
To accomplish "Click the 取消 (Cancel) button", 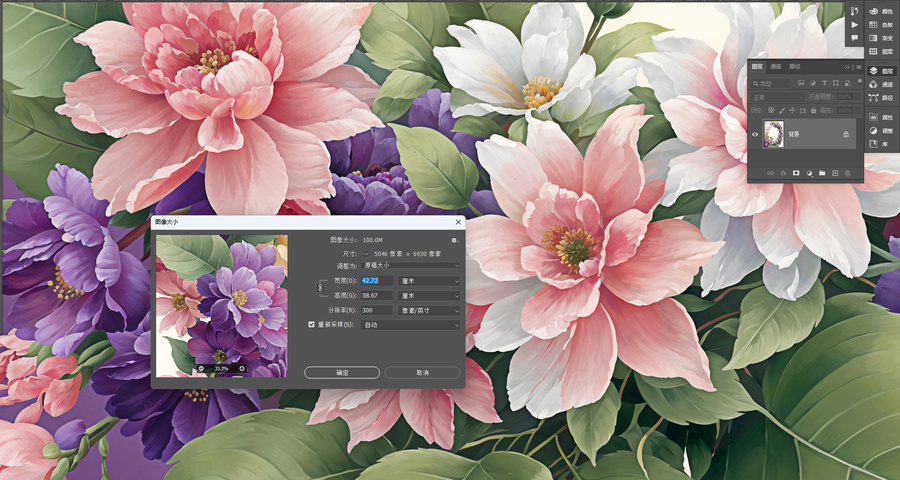I will tap(422, 373).
